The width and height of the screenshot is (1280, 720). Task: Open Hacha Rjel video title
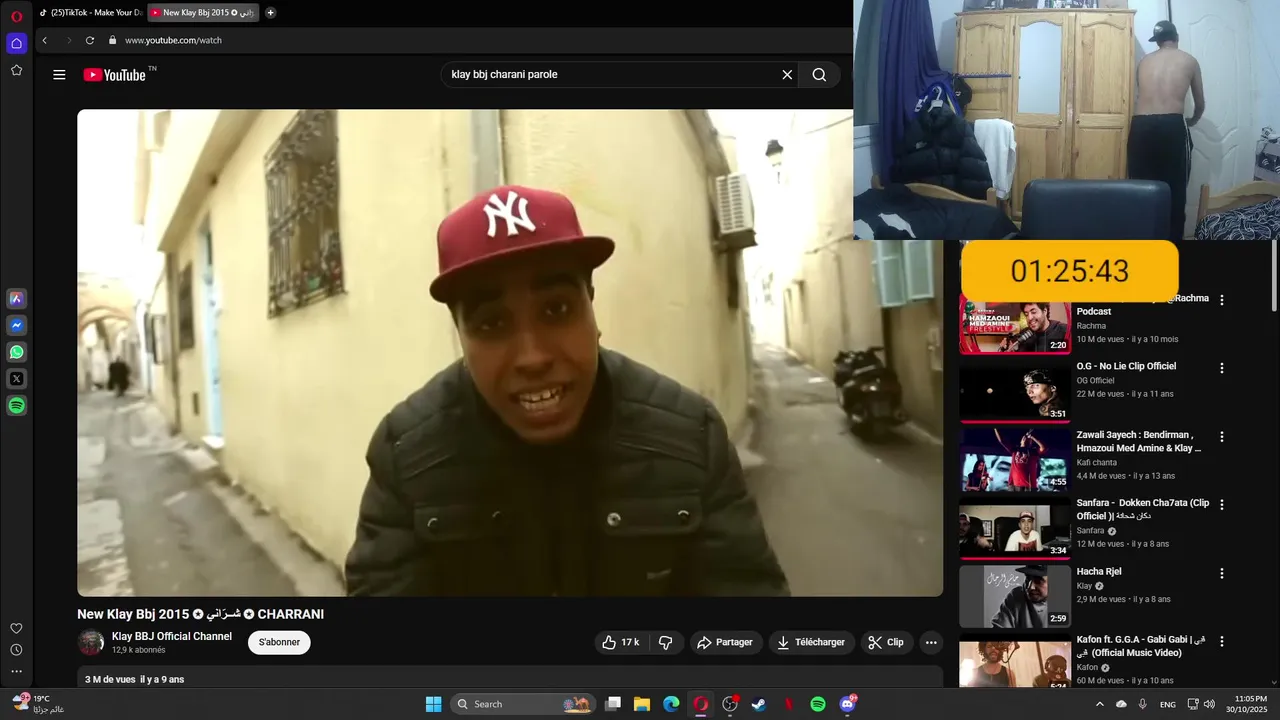[x=1099, y=571]
